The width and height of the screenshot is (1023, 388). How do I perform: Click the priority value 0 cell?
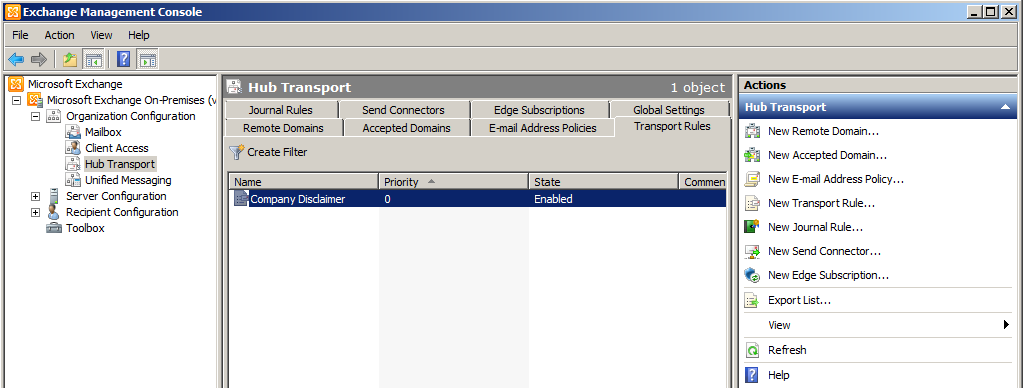(388, 199)
